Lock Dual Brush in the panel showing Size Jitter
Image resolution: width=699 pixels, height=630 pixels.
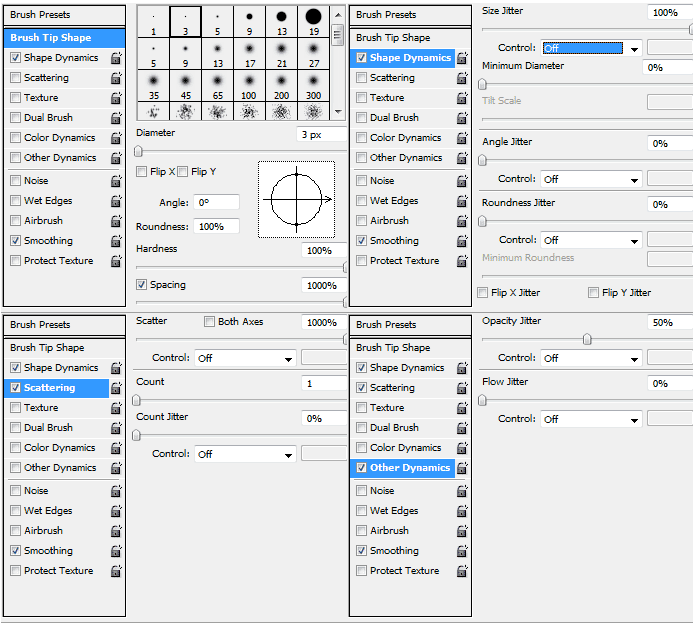click(x=462, y=118)
